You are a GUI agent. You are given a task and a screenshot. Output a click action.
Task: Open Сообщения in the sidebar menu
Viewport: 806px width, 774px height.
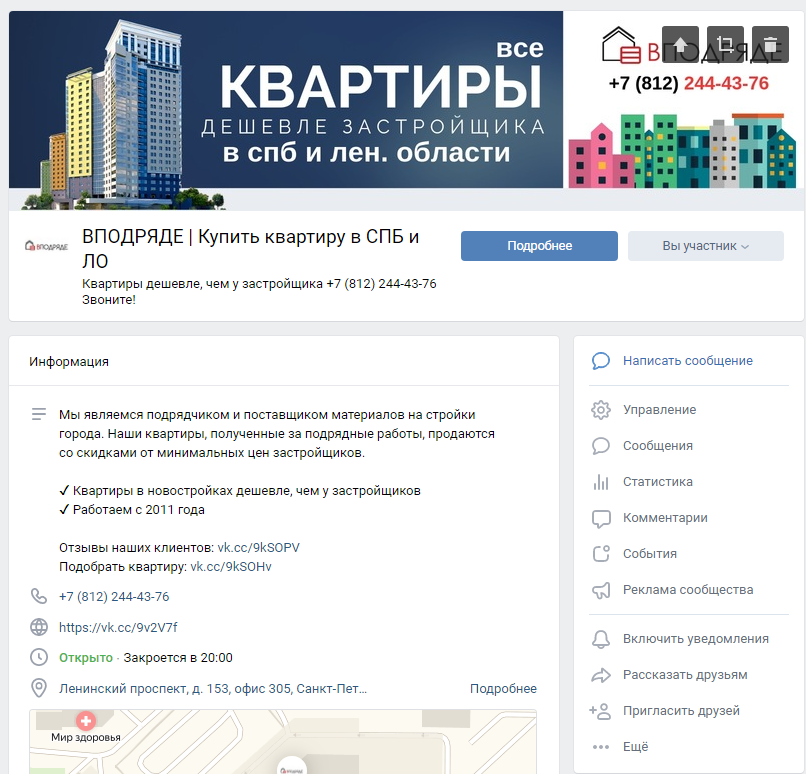(657, 446)
